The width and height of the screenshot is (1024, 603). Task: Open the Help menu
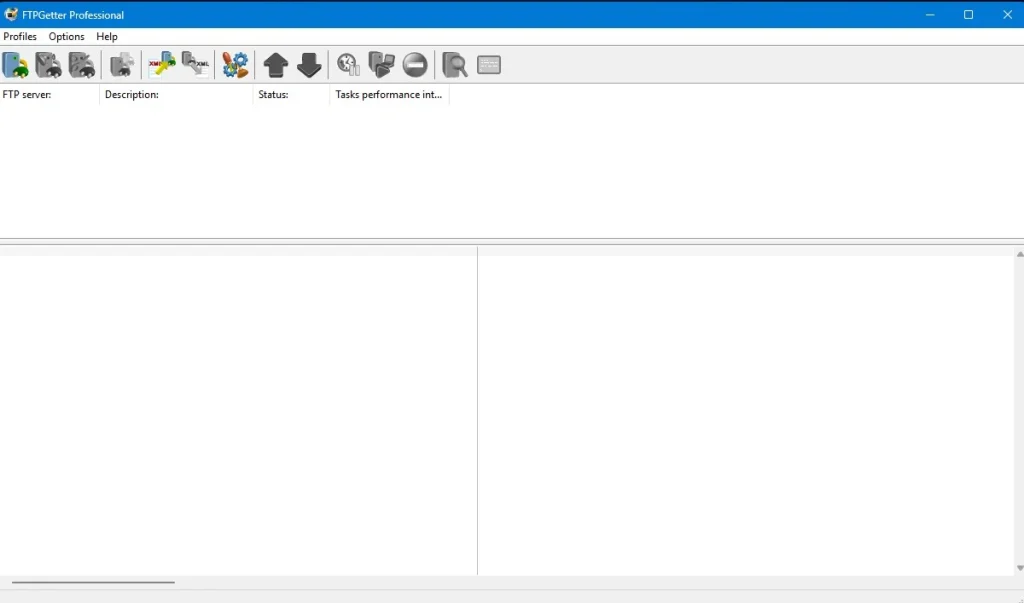click(107, 37)
